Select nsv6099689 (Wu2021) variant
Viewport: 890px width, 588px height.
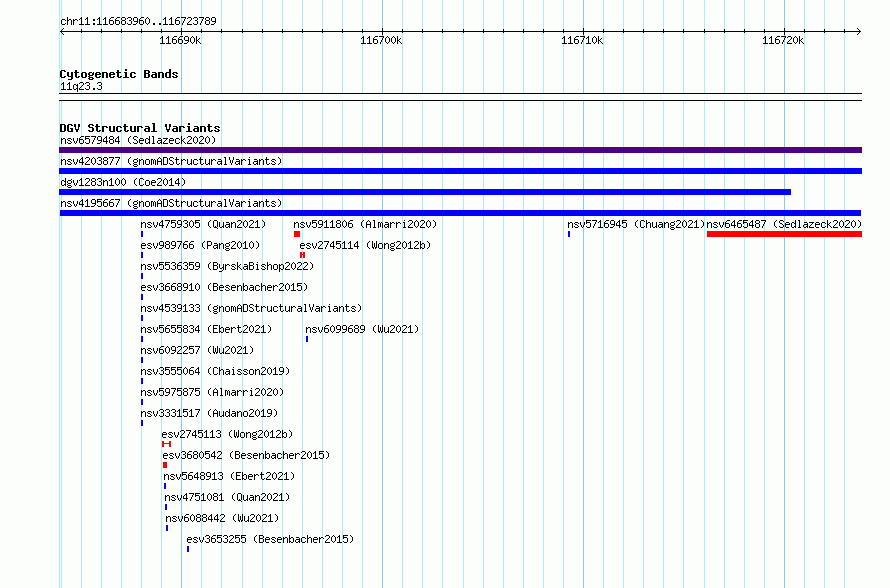[x=362, y=329]
